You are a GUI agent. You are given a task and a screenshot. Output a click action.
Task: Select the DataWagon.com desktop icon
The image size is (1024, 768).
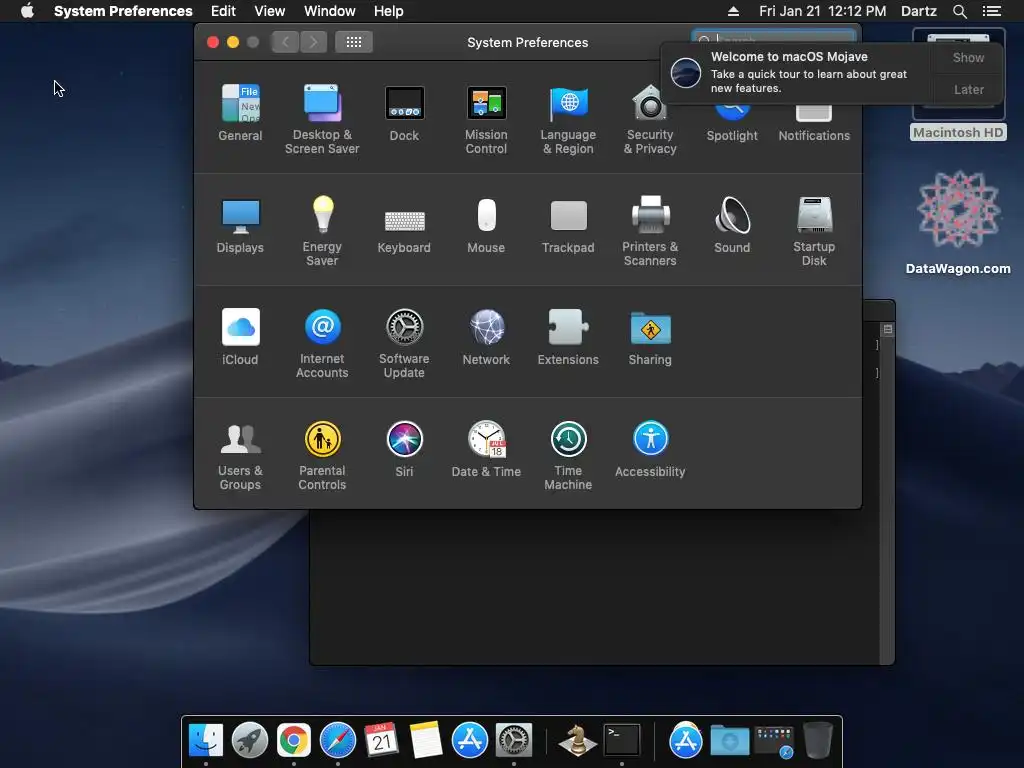point(957,223)
